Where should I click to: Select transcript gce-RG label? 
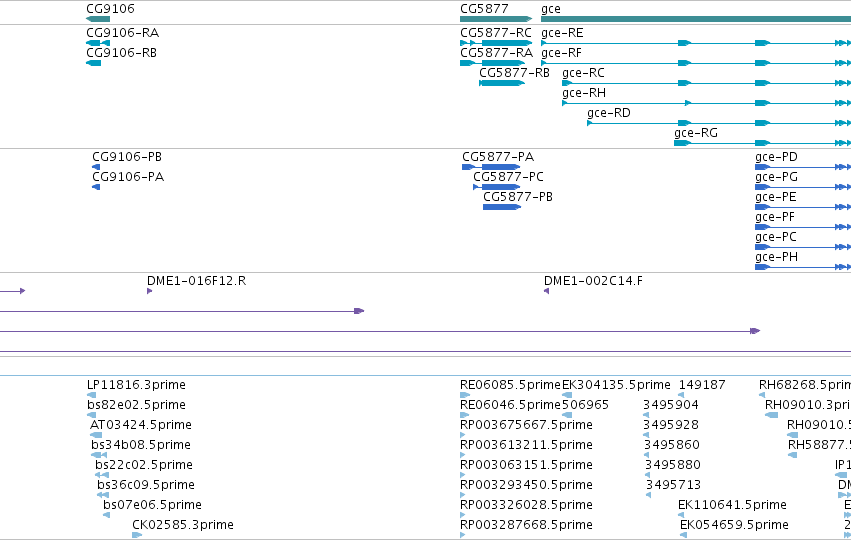[x=696, y=132]
